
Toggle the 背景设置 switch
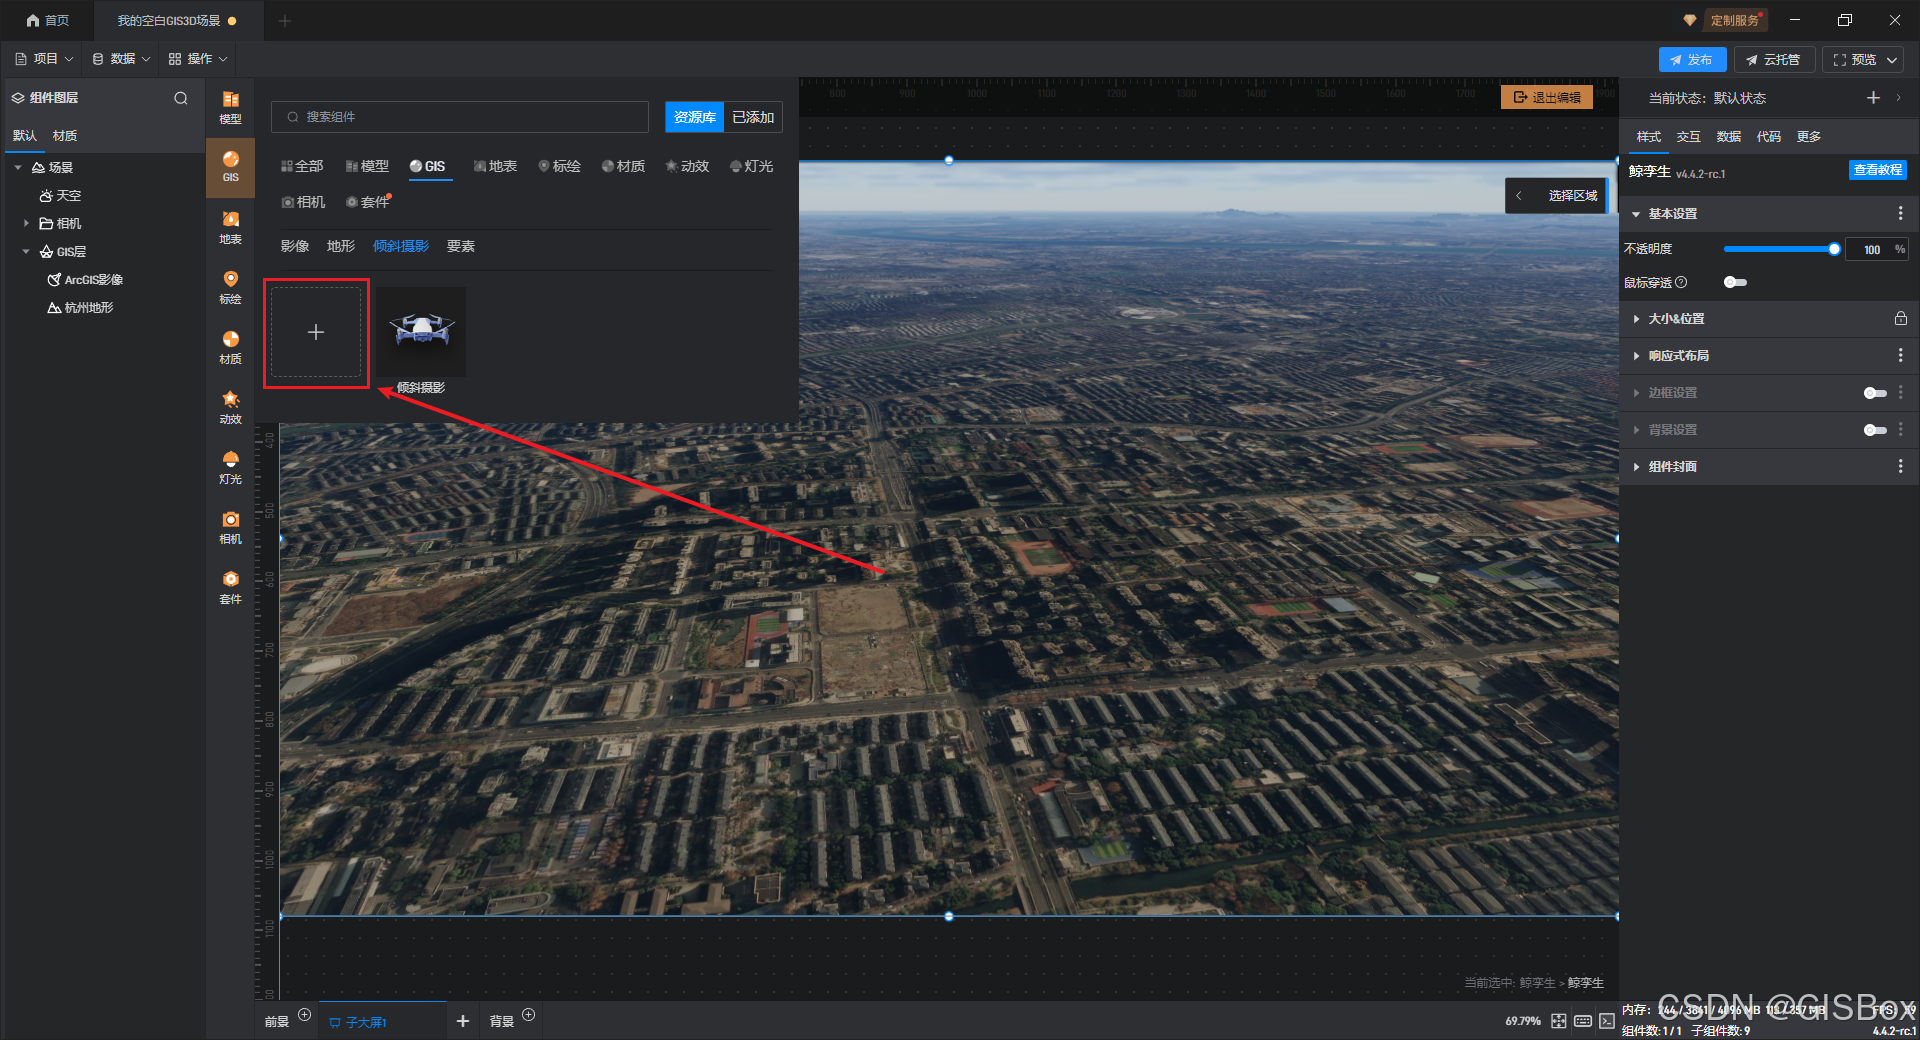tap(1875, 430)
